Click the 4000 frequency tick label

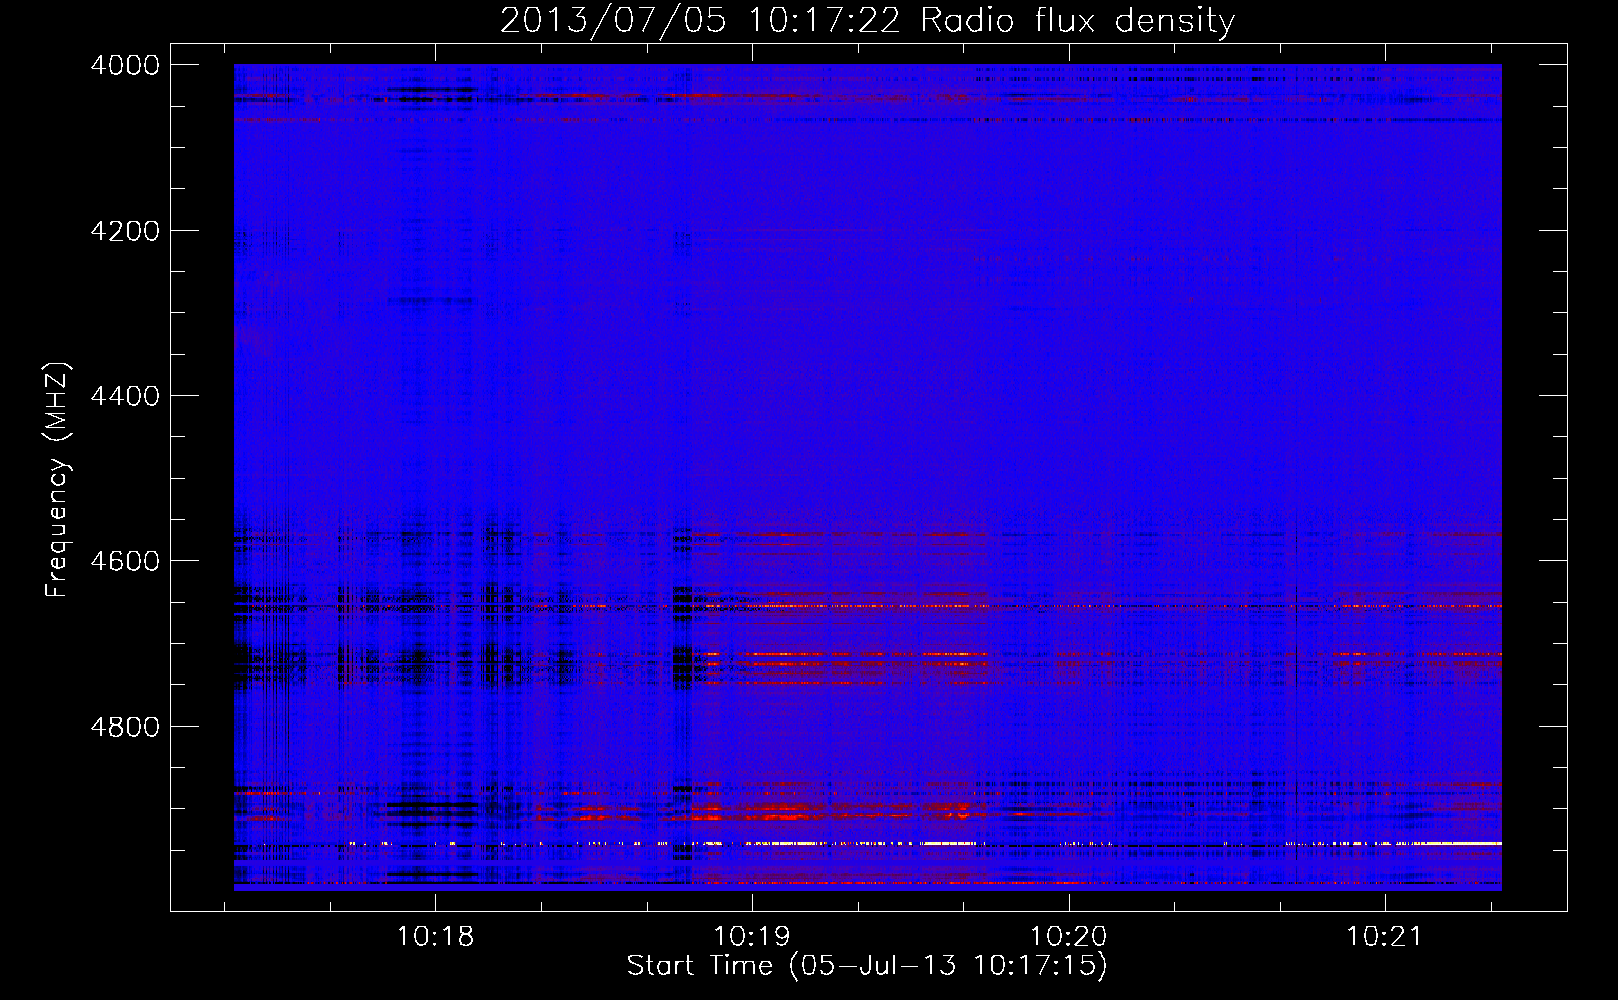125,65
